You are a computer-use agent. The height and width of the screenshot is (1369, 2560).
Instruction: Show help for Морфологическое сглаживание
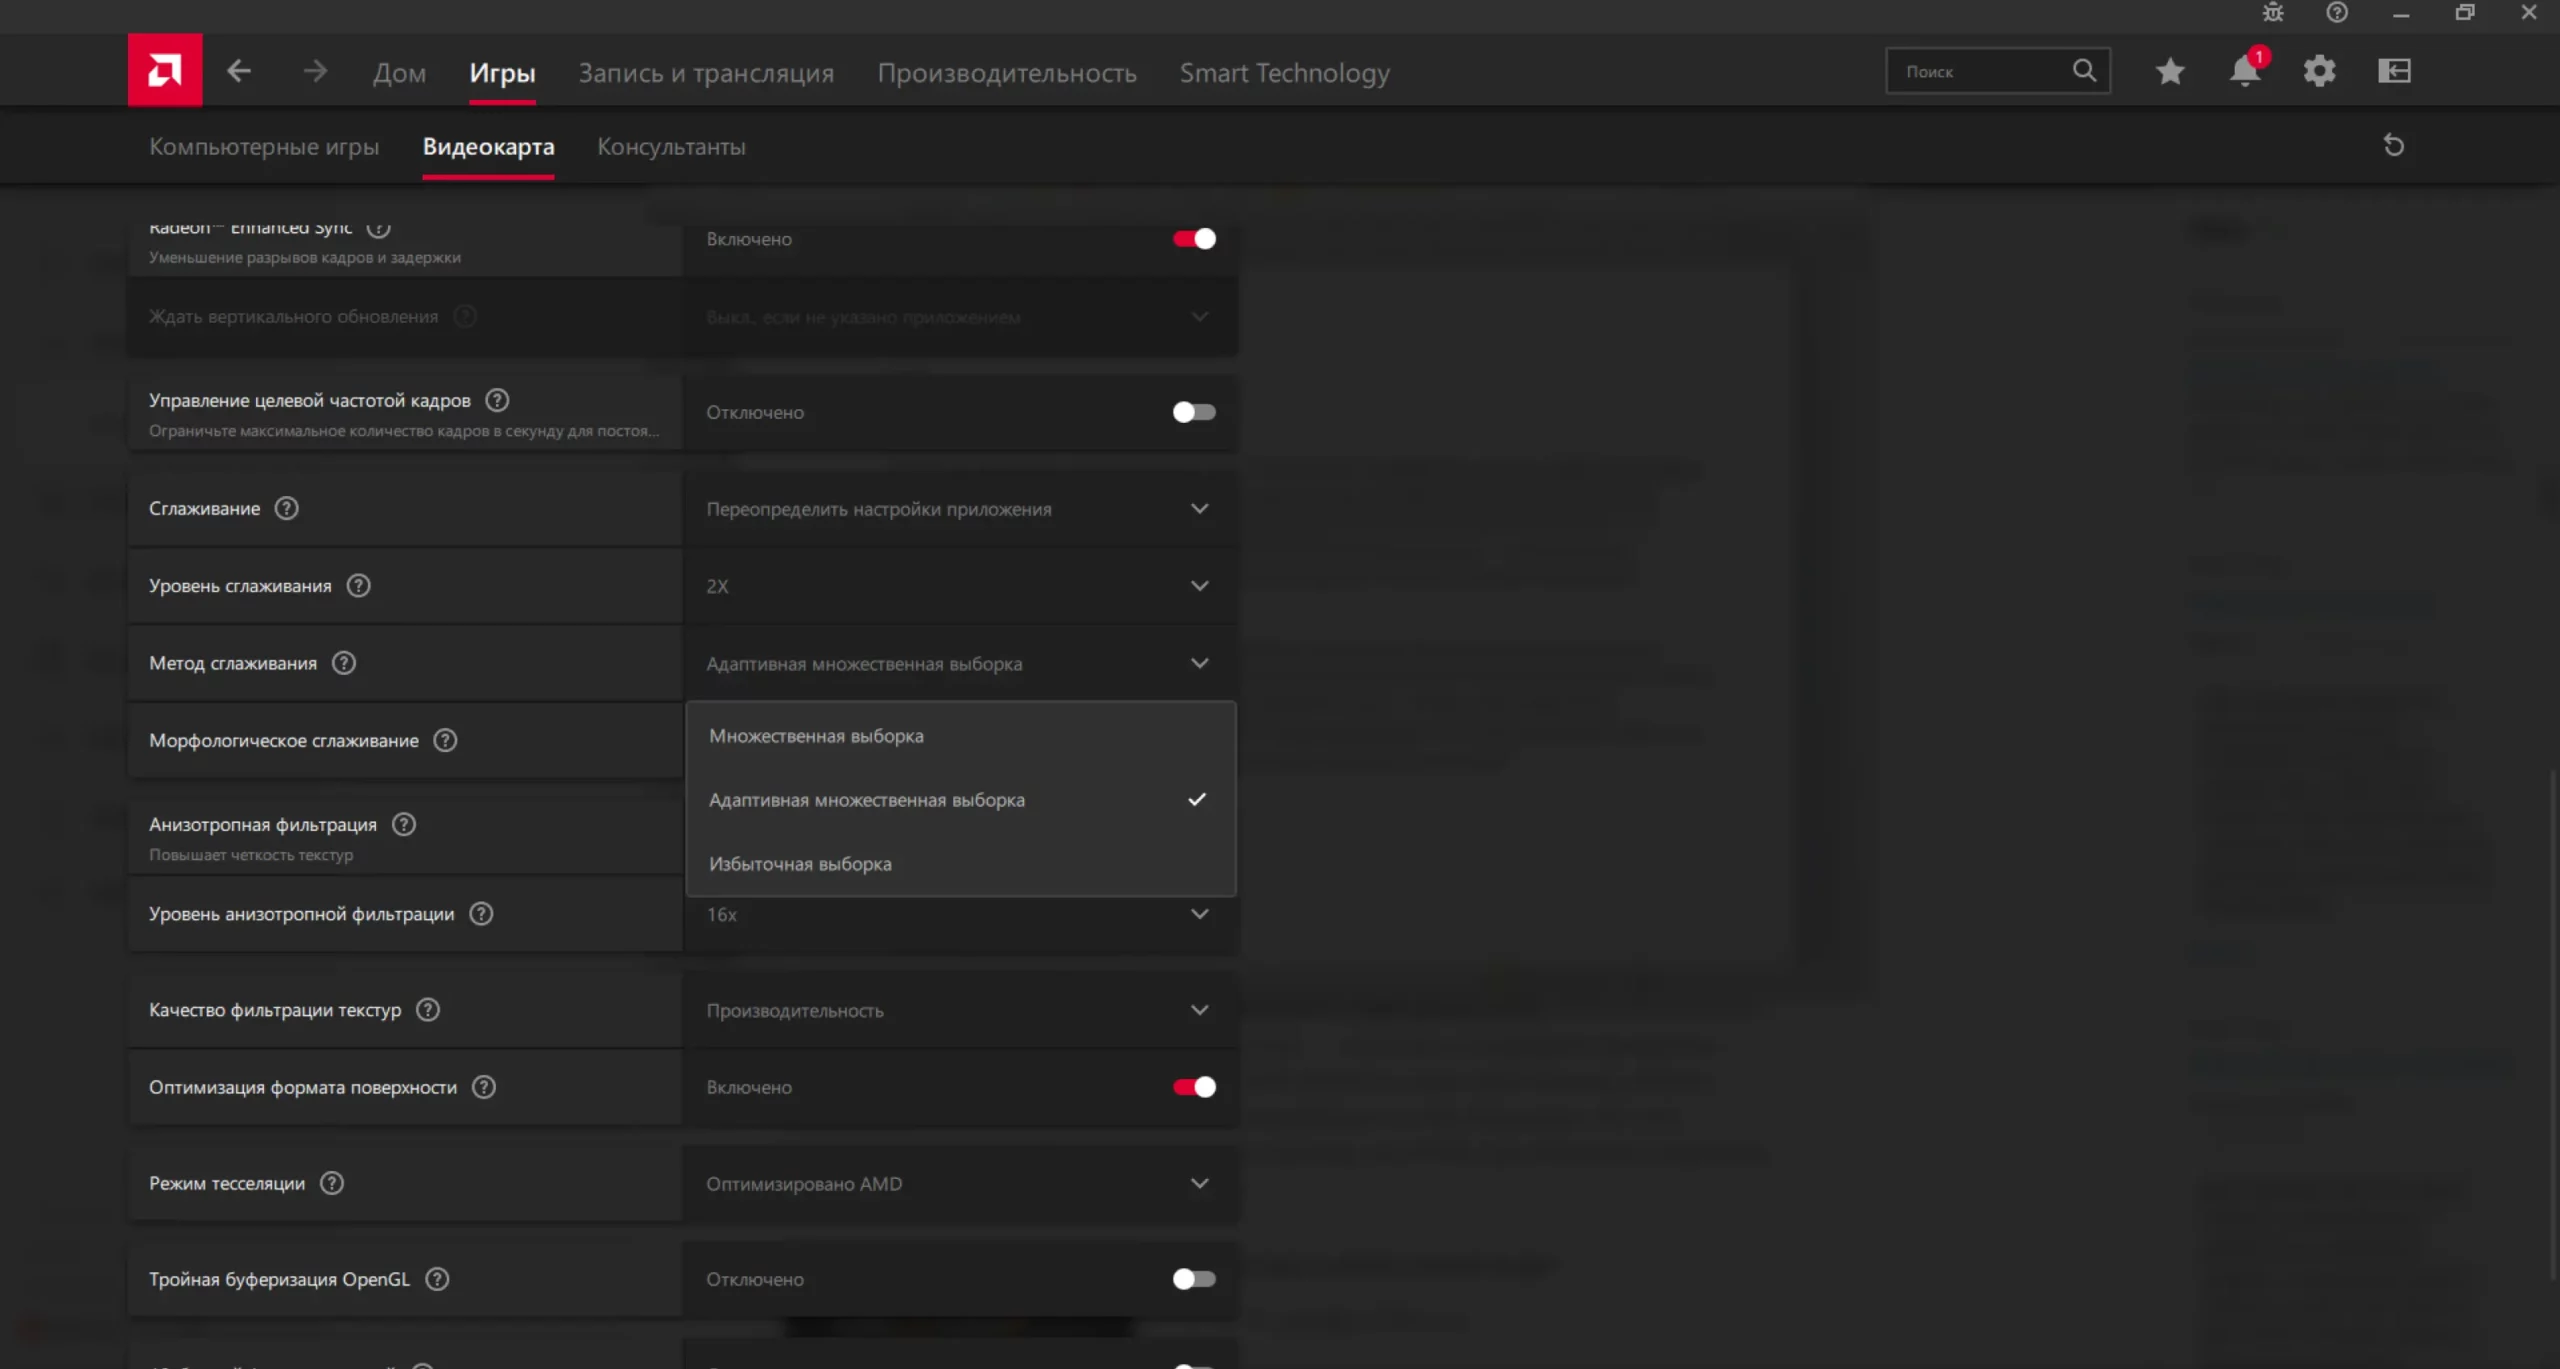click(445, 740)
